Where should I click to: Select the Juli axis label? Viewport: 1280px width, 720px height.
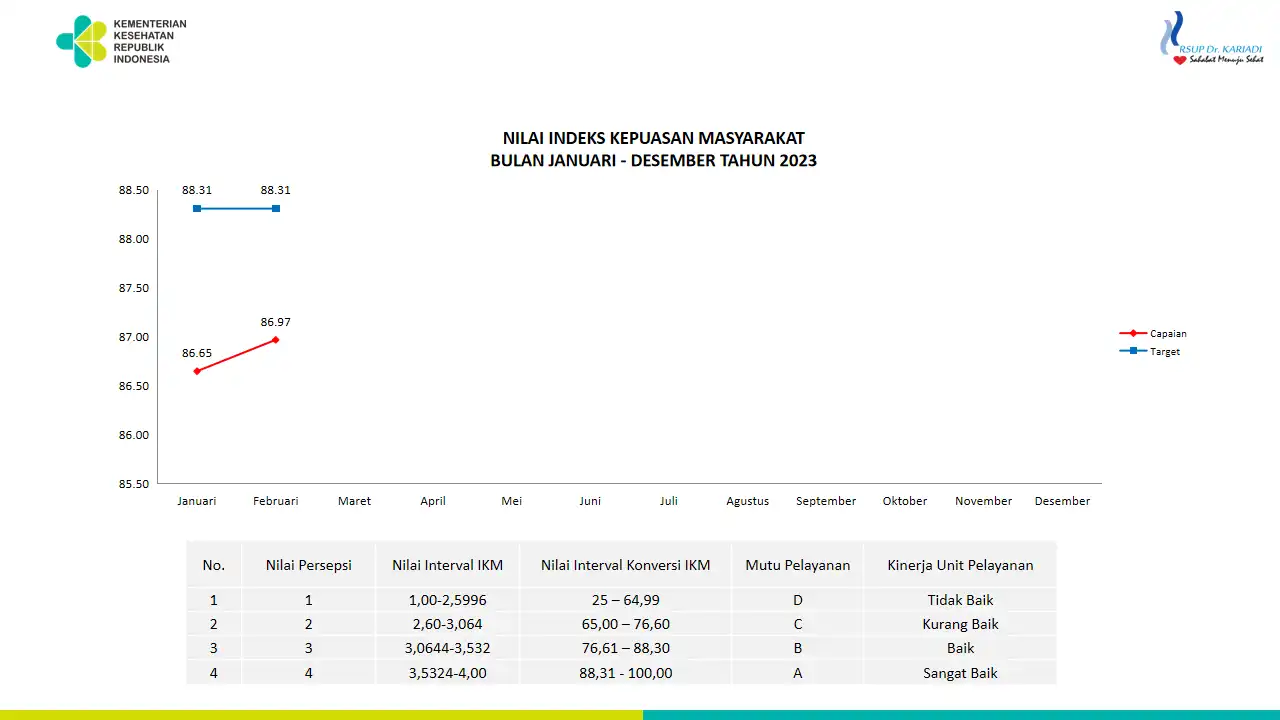[x=669, y=501]
